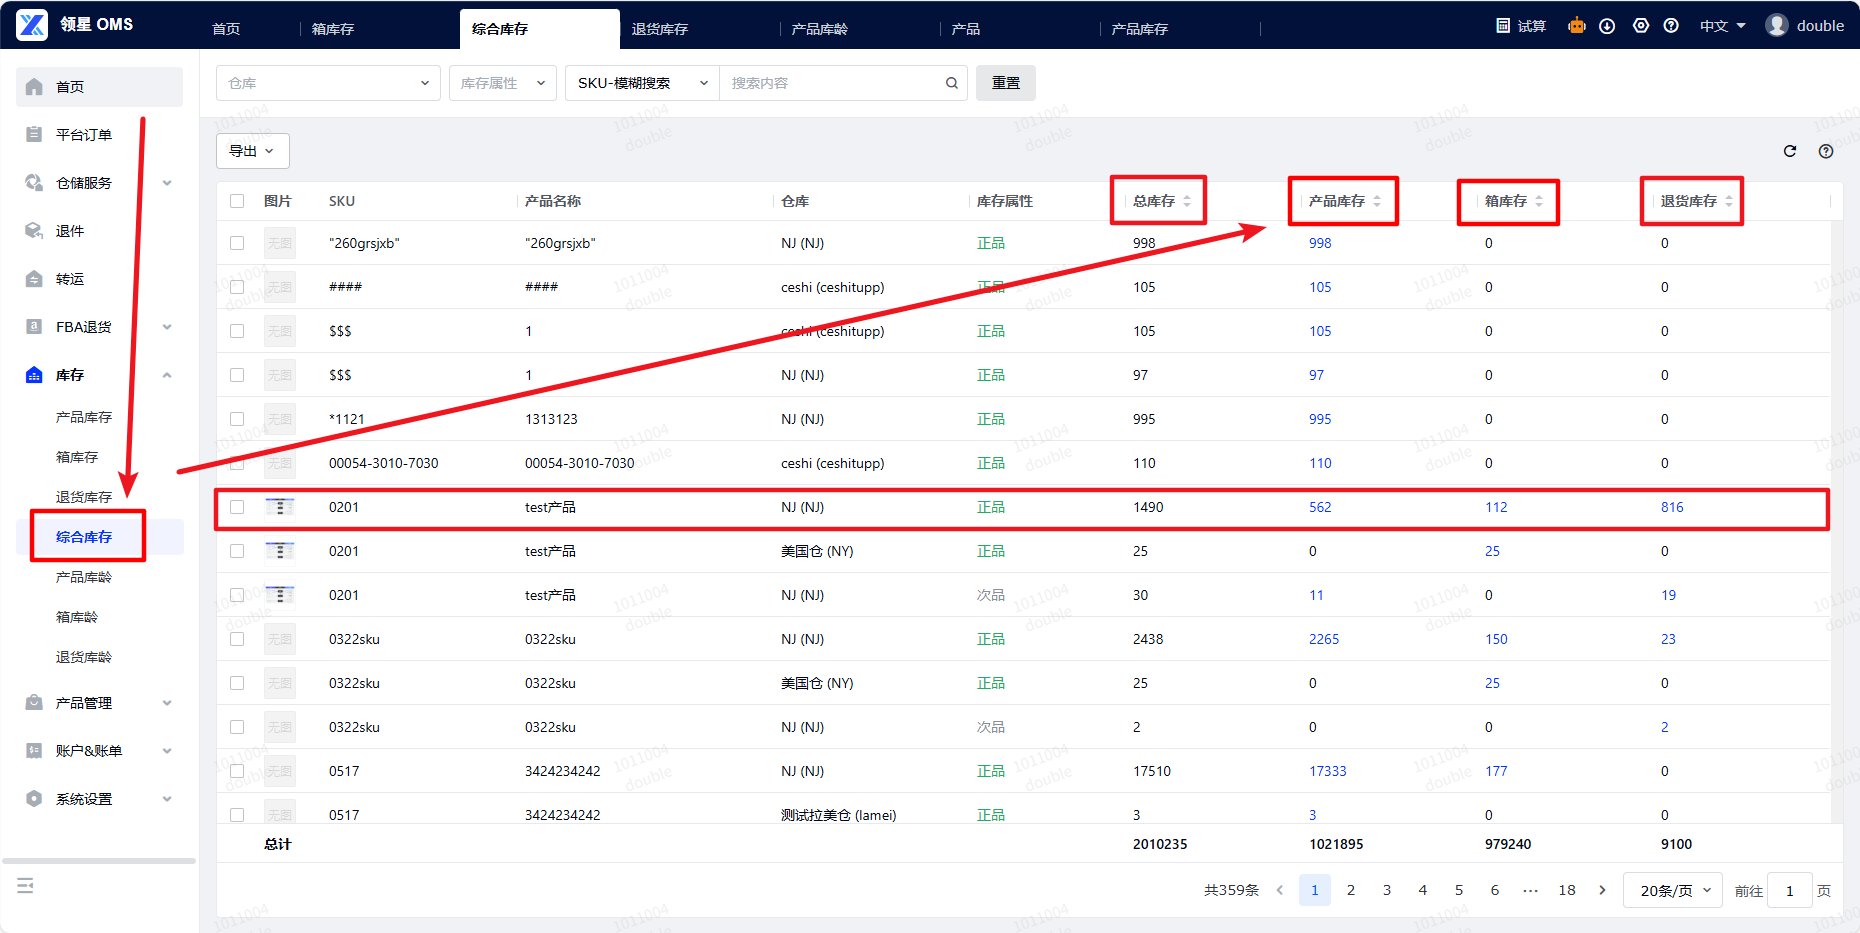Click the 重置 reset button
The height and width of the screenshot is (933, 1860).
tap(1006, 83)
